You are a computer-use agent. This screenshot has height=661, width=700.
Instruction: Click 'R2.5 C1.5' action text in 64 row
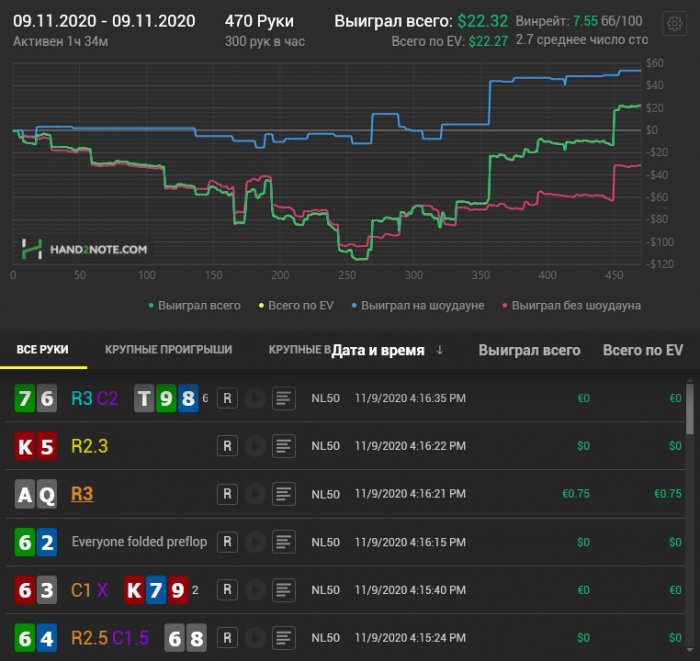click(x=110, y=638)
